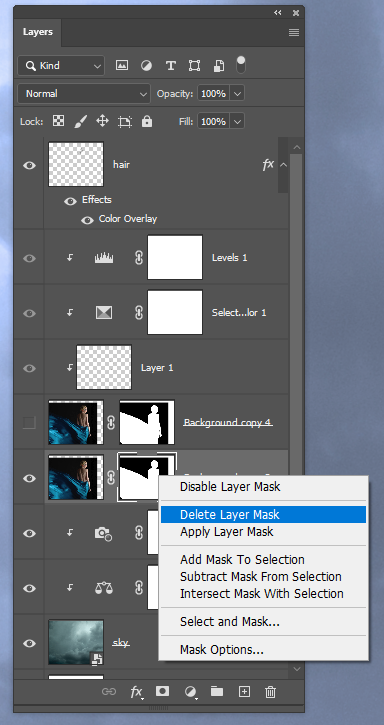Collapse the panel with double arrows
384x725 pixels.
(x=278, y=12)
